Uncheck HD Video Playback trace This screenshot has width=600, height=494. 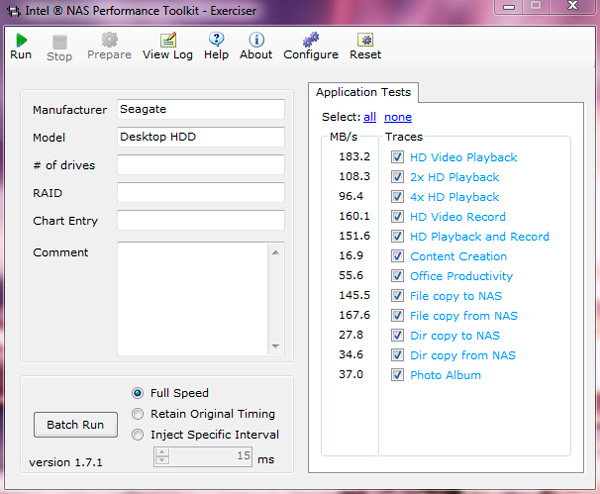pos(397,157)
